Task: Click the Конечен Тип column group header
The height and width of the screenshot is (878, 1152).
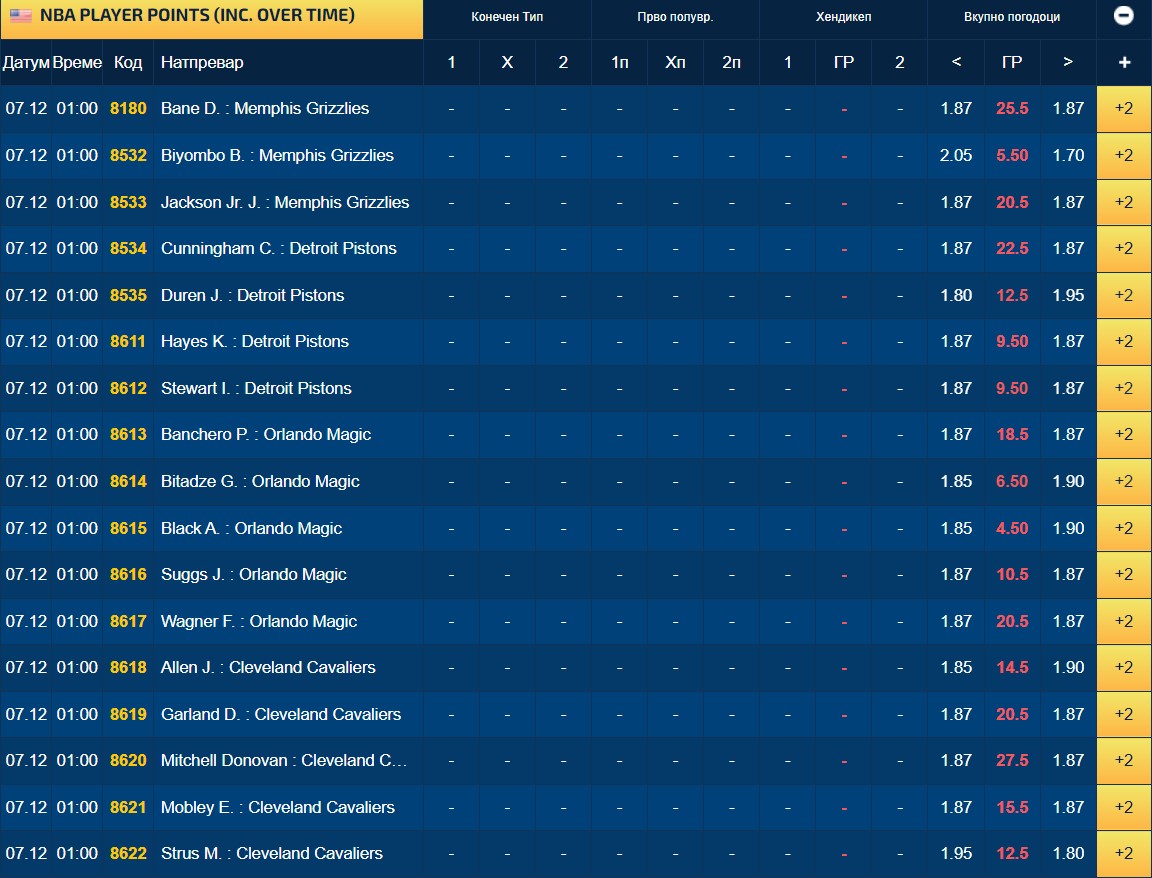Action: pos(507,17)
